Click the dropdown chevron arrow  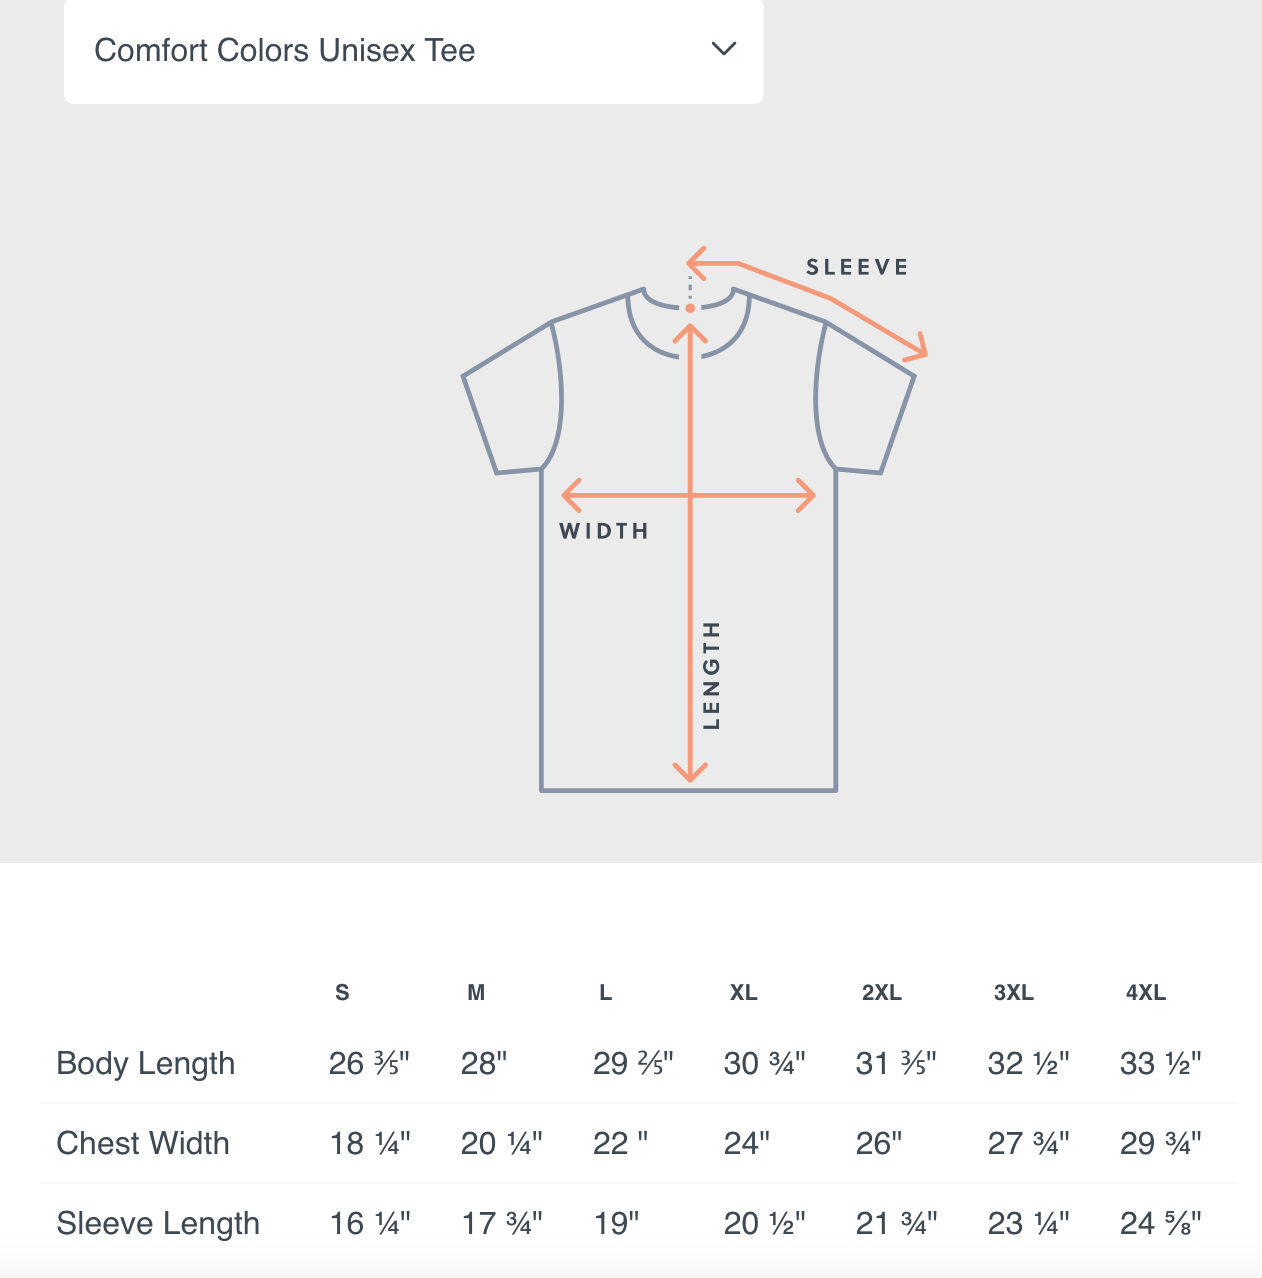tap(724, 49)
